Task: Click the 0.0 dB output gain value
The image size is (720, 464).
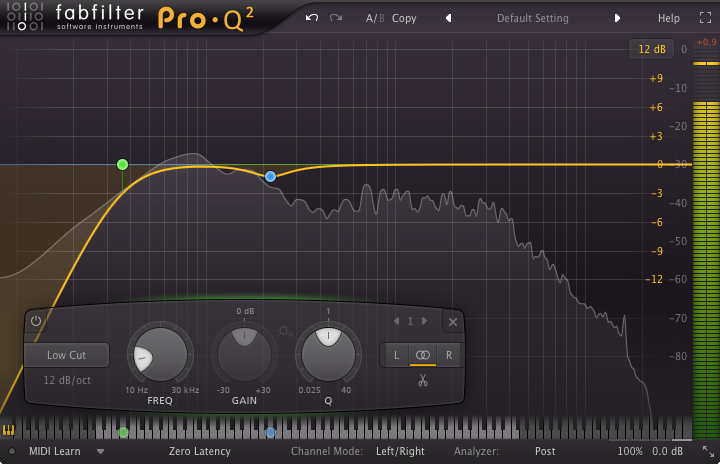Action: (x=667, y=451)
